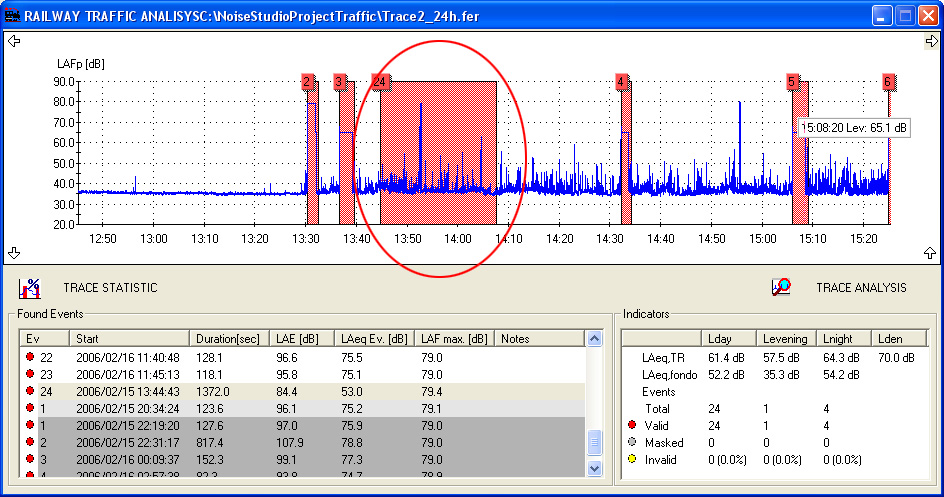Click the train icon in the title bar

pyautogui.click(x=12, y=16)
